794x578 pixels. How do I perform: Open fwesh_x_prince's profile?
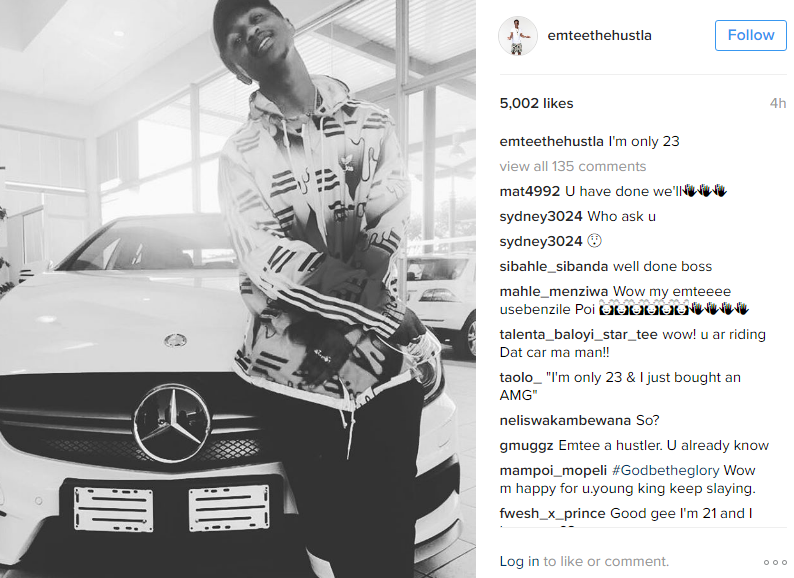(x=552, y=513)
